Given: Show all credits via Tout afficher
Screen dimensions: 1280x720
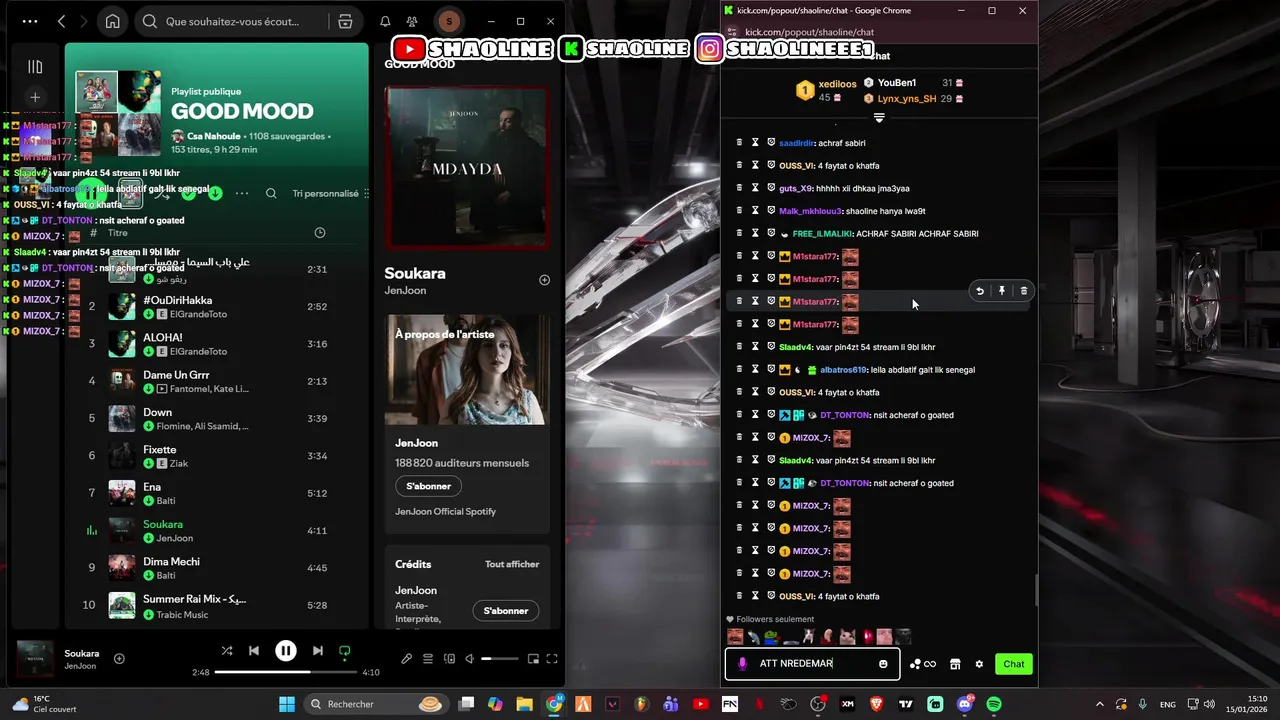Looking at the screenshot, I should pyautogui.click(x=512, y=564).
